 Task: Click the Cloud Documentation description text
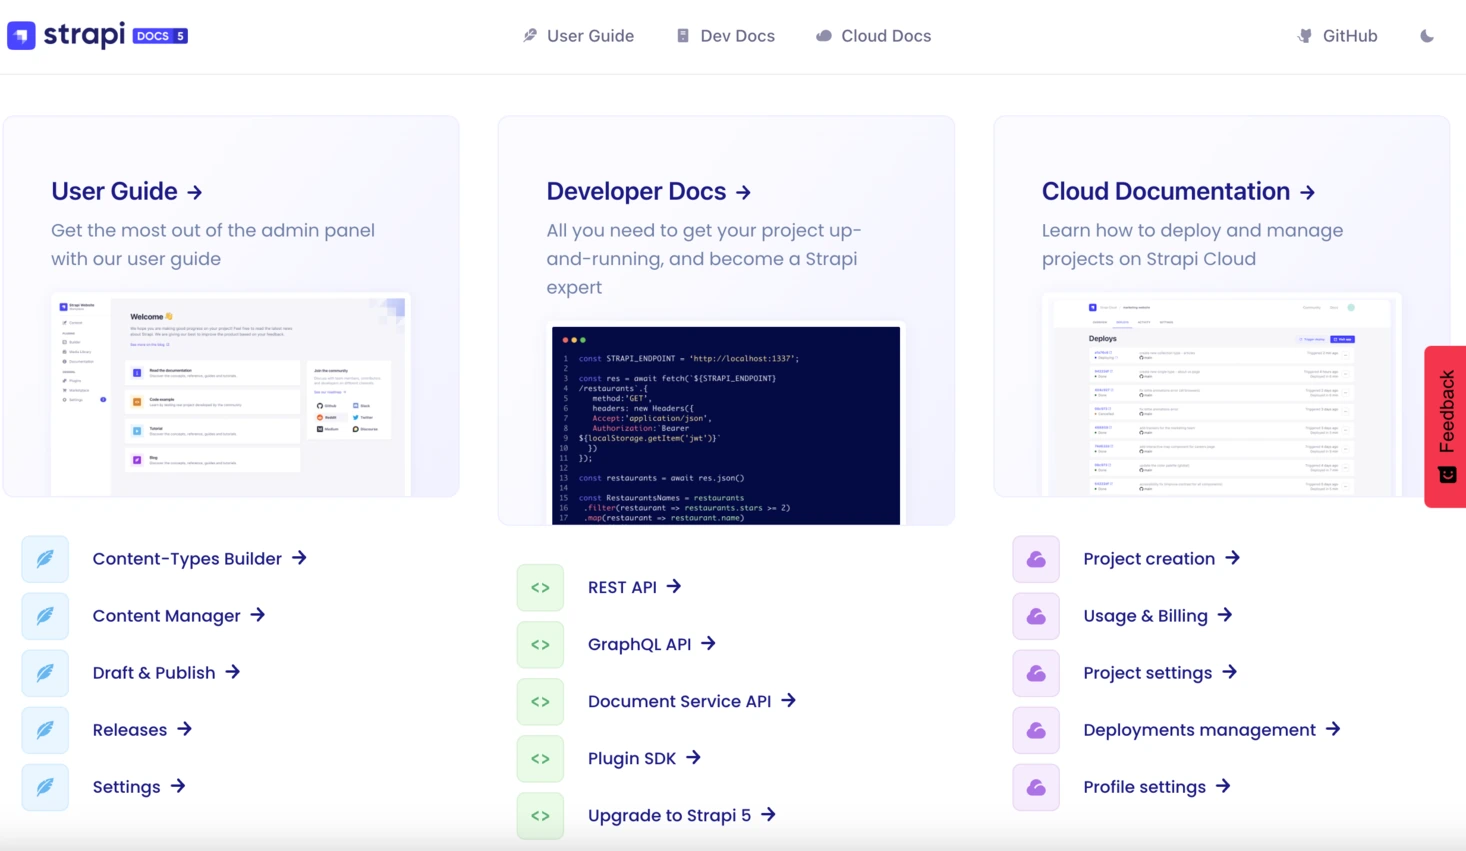coord(1193,245)
